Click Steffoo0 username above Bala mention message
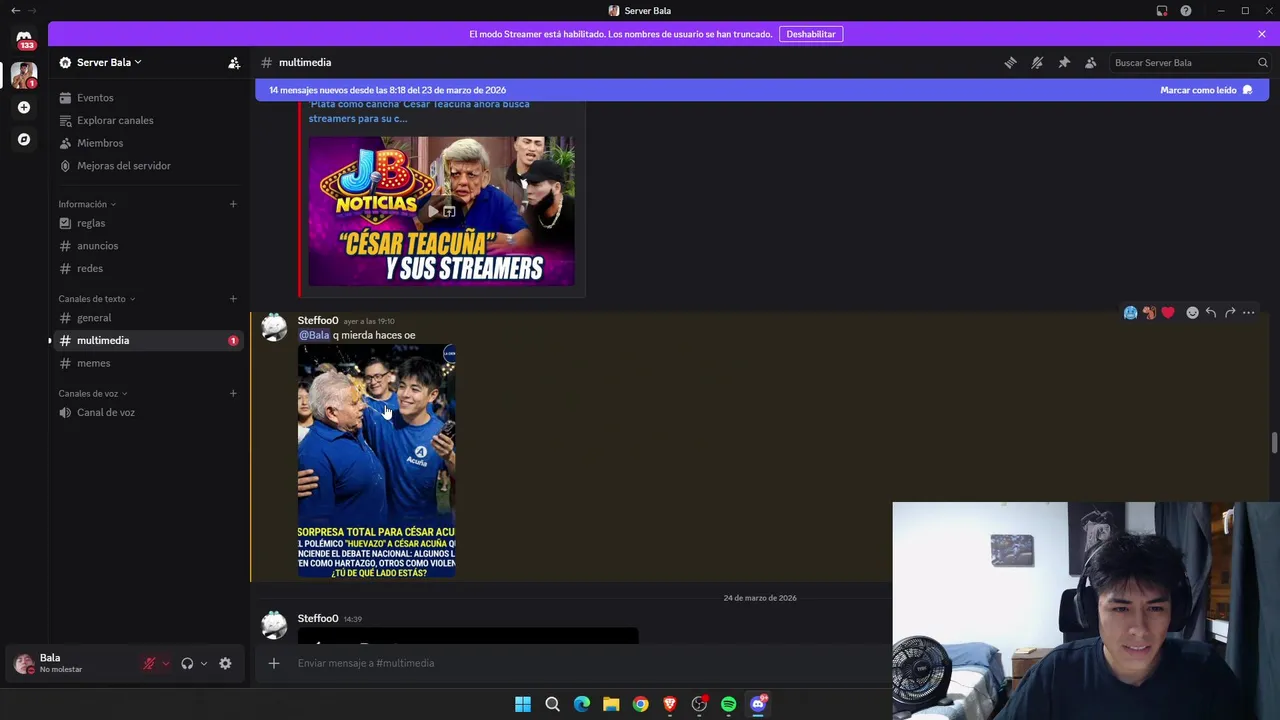 pos(318,321)
